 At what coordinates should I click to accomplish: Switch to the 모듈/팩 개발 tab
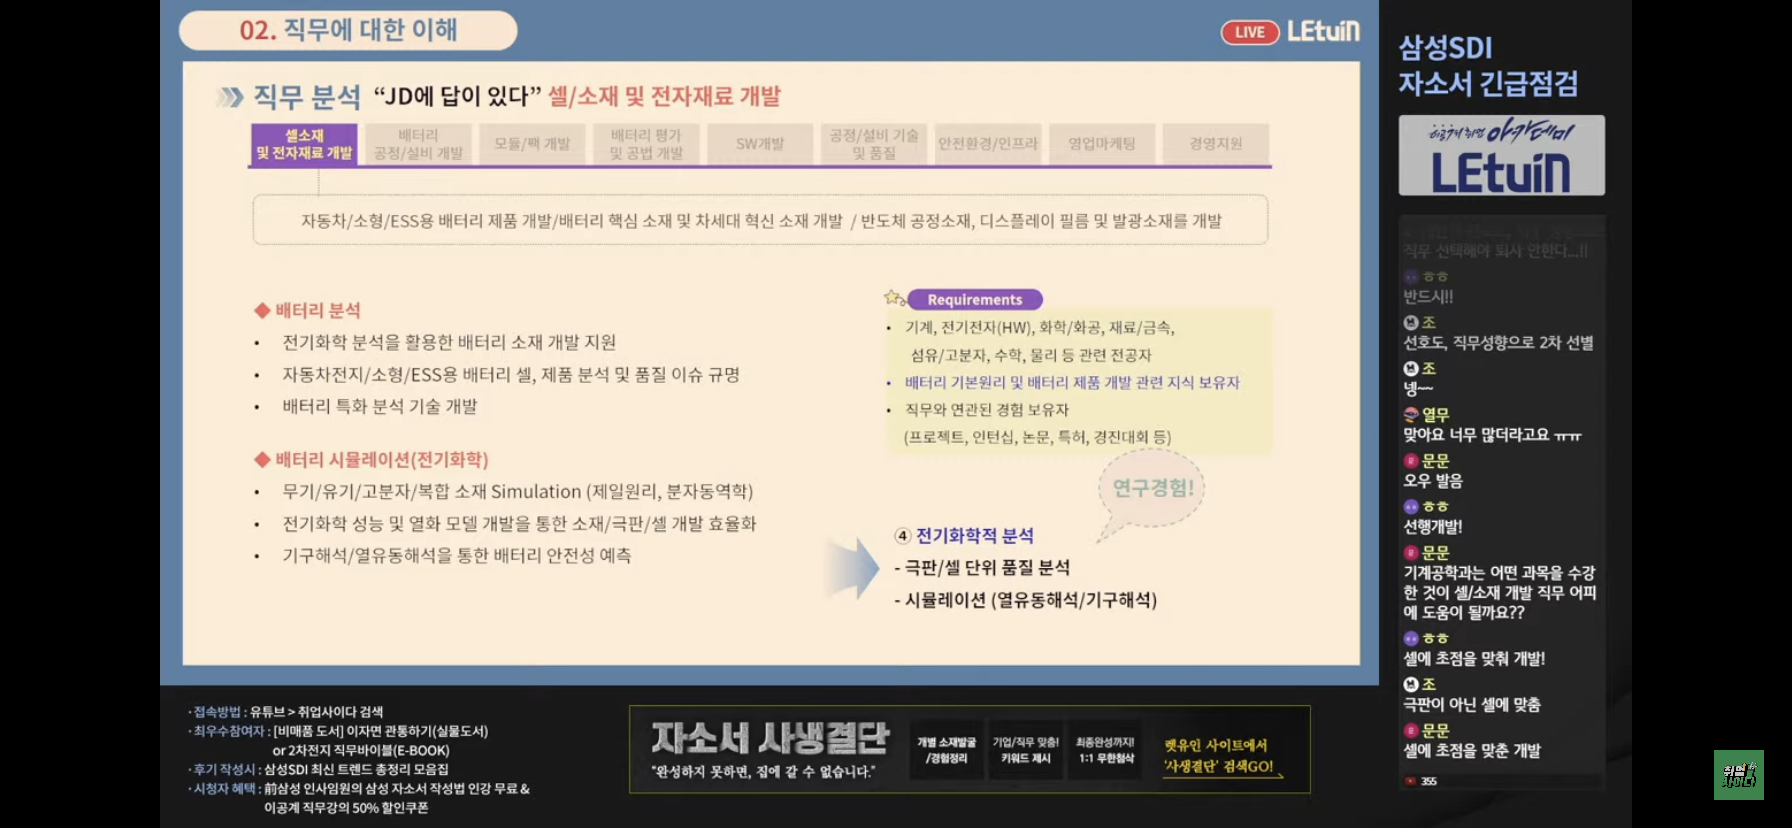pos(532,144)
